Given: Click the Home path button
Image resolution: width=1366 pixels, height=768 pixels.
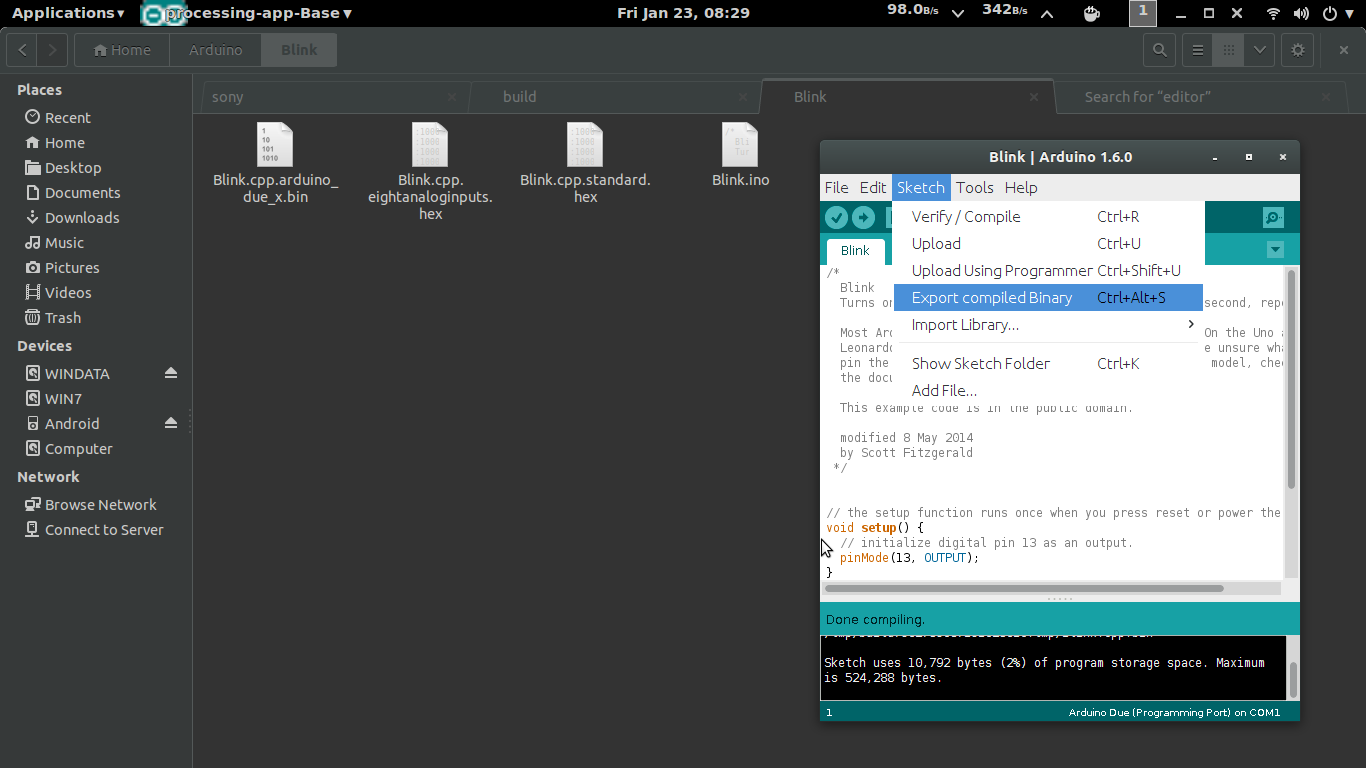Looking at the screenshot, I should (x=121, y=50).
